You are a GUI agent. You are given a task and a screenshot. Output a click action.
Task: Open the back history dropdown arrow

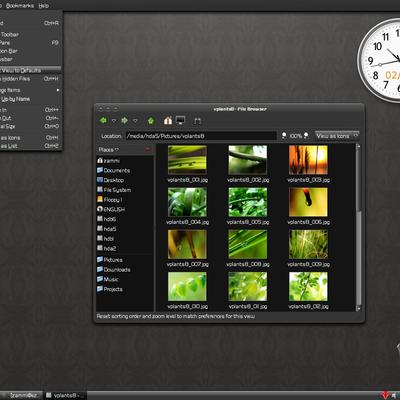click(x=114, y=121)
